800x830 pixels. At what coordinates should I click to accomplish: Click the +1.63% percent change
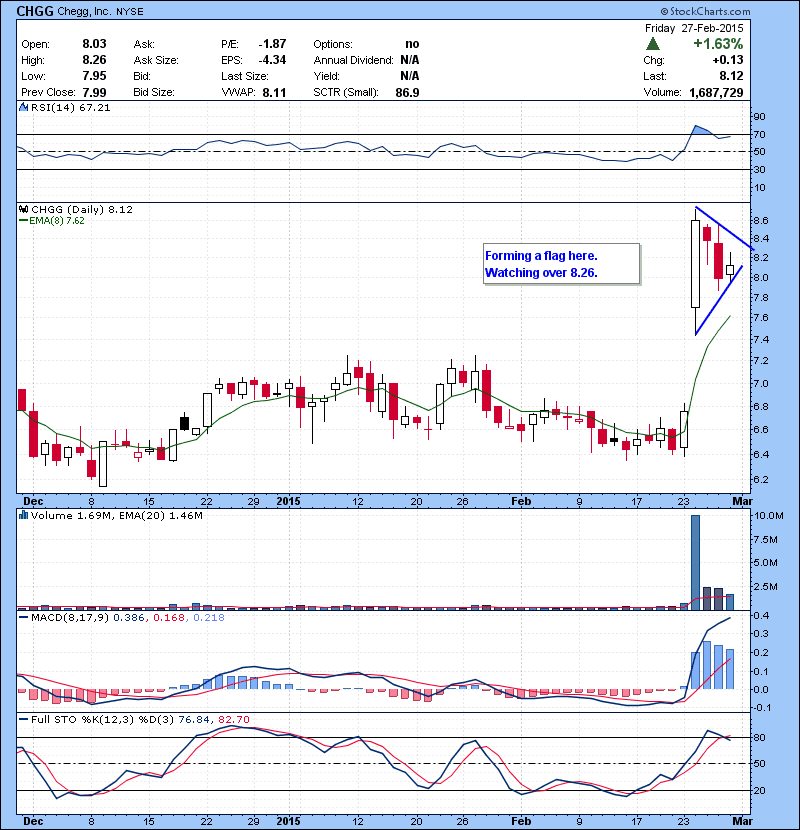718,43
